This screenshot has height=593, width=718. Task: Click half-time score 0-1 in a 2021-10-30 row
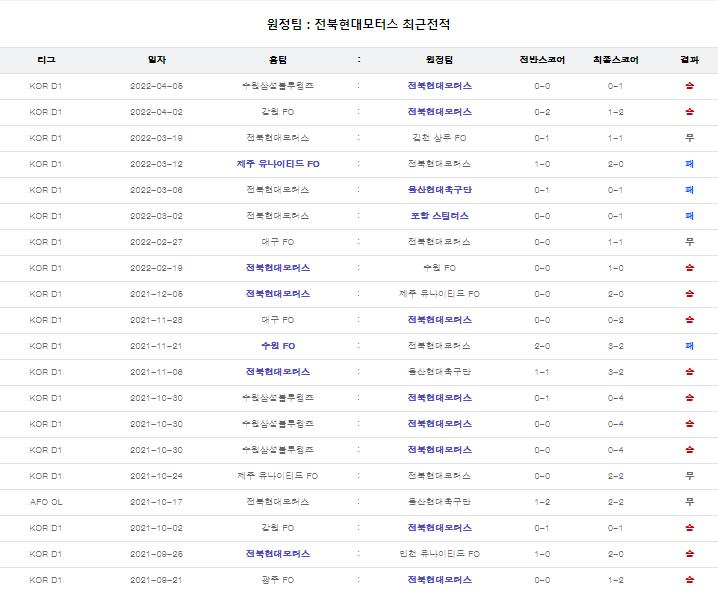pos(542,398)
